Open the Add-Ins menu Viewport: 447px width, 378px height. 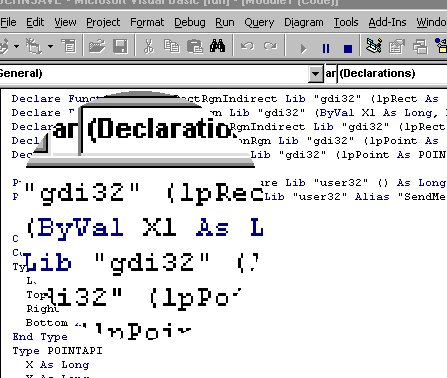[x=387, y=23]
